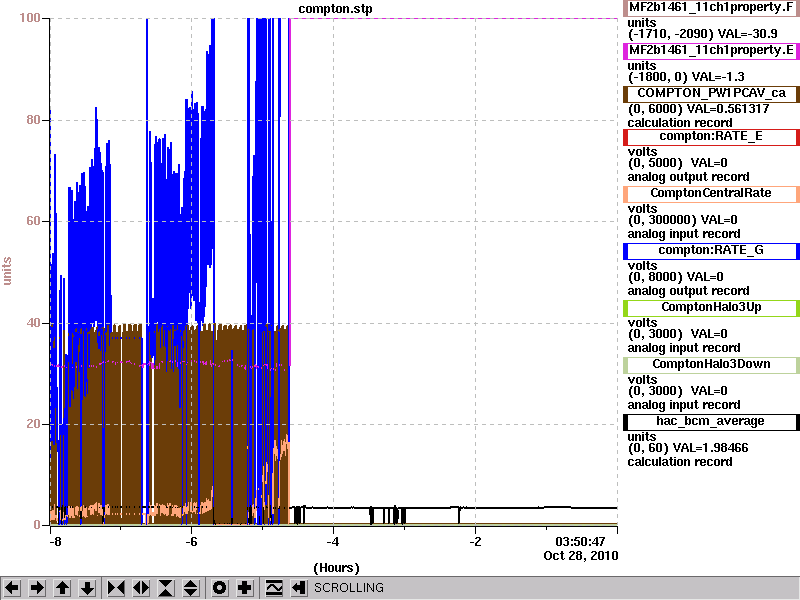The height and width of the screenshot is (600, 800).
Task: Click the circle toolbar icon
Action: [219, 588]
